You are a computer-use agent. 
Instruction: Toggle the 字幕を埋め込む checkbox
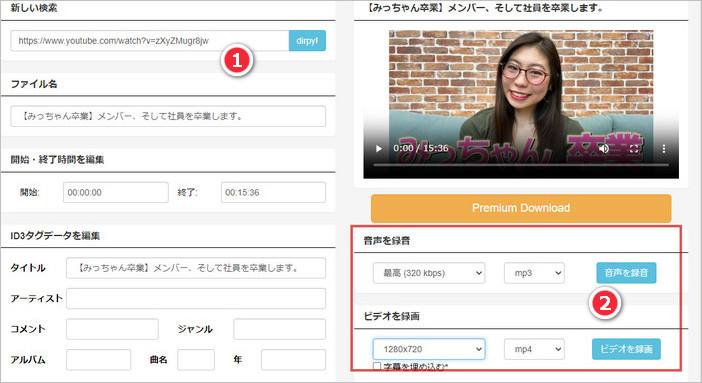click(x=377, y=367)
